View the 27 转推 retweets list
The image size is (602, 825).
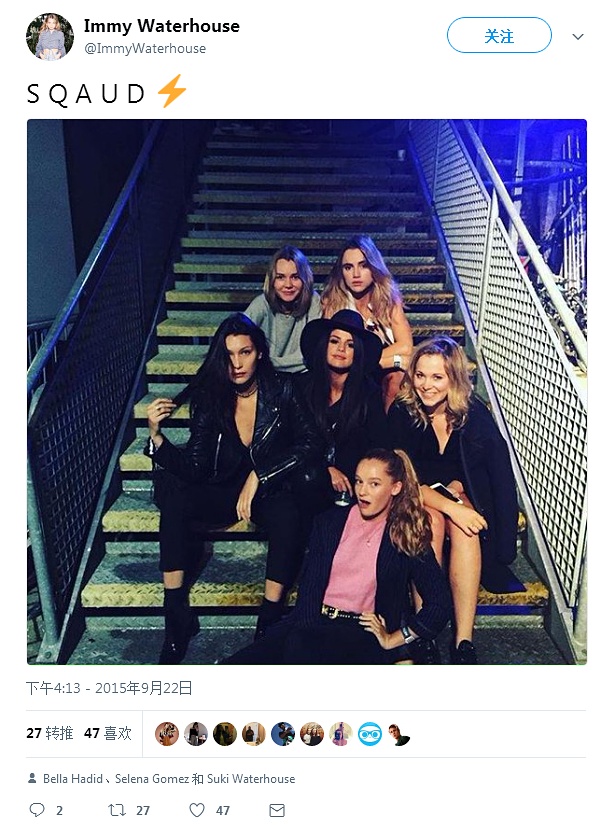coord(50,733)
